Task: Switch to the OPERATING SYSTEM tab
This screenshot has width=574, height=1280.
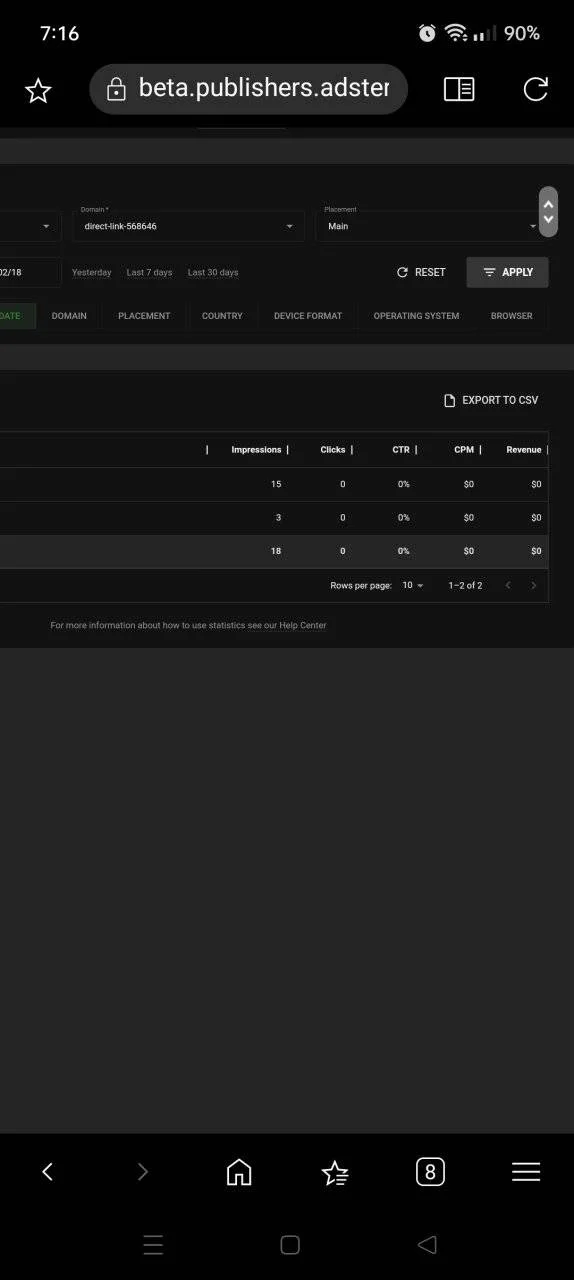Action: coord(416,316)
